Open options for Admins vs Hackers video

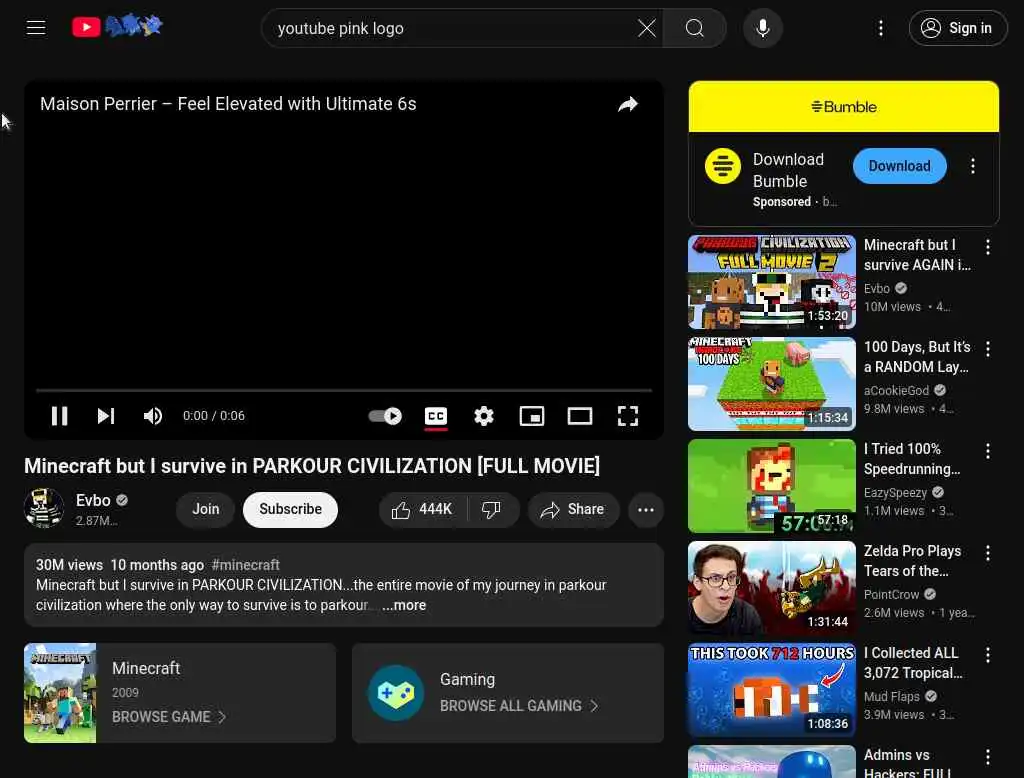tap(988, 756)
